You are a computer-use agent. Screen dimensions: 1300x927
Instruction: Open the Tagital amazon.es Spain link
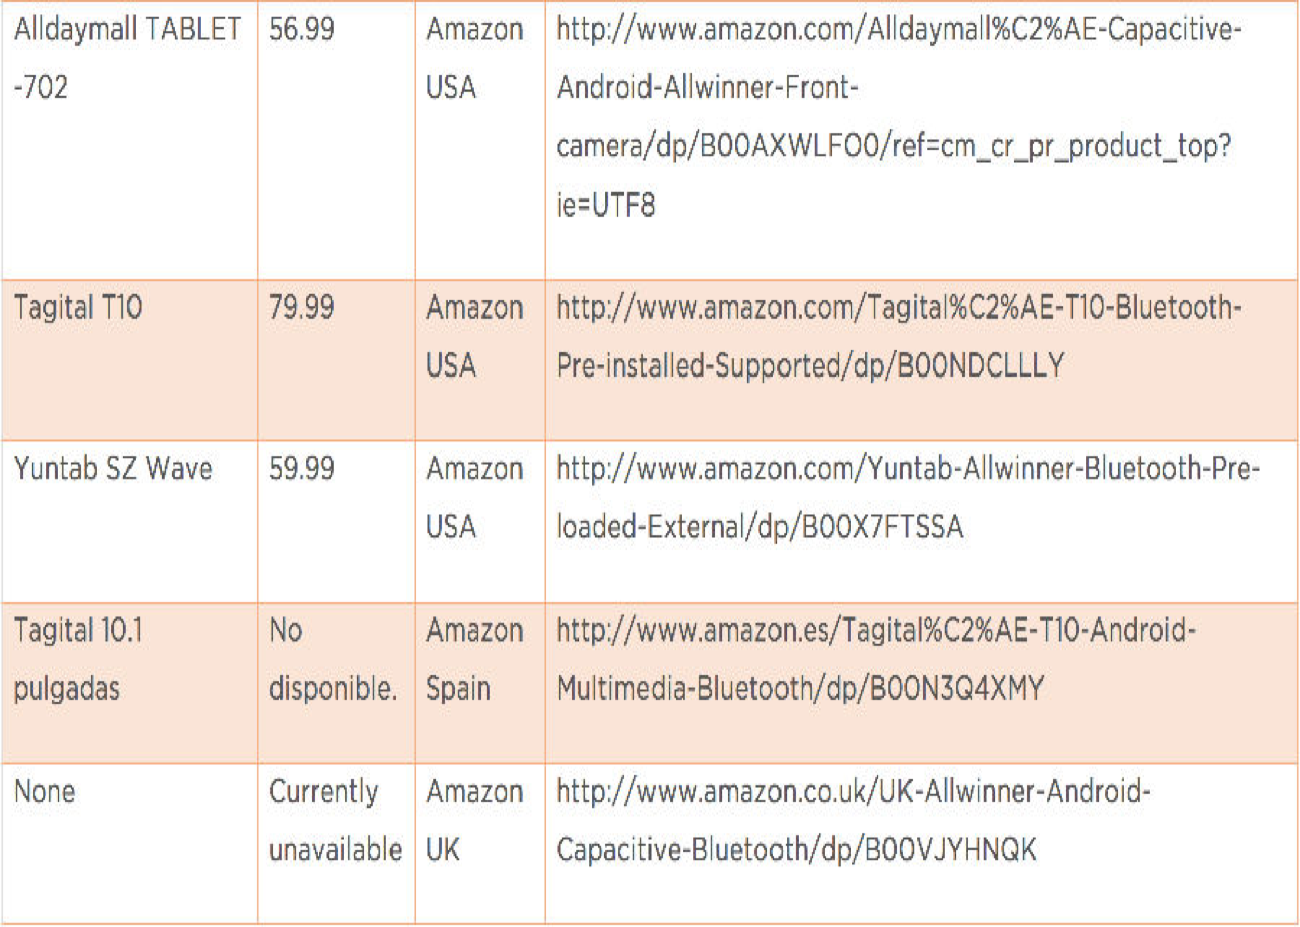(x=876, y=659)
